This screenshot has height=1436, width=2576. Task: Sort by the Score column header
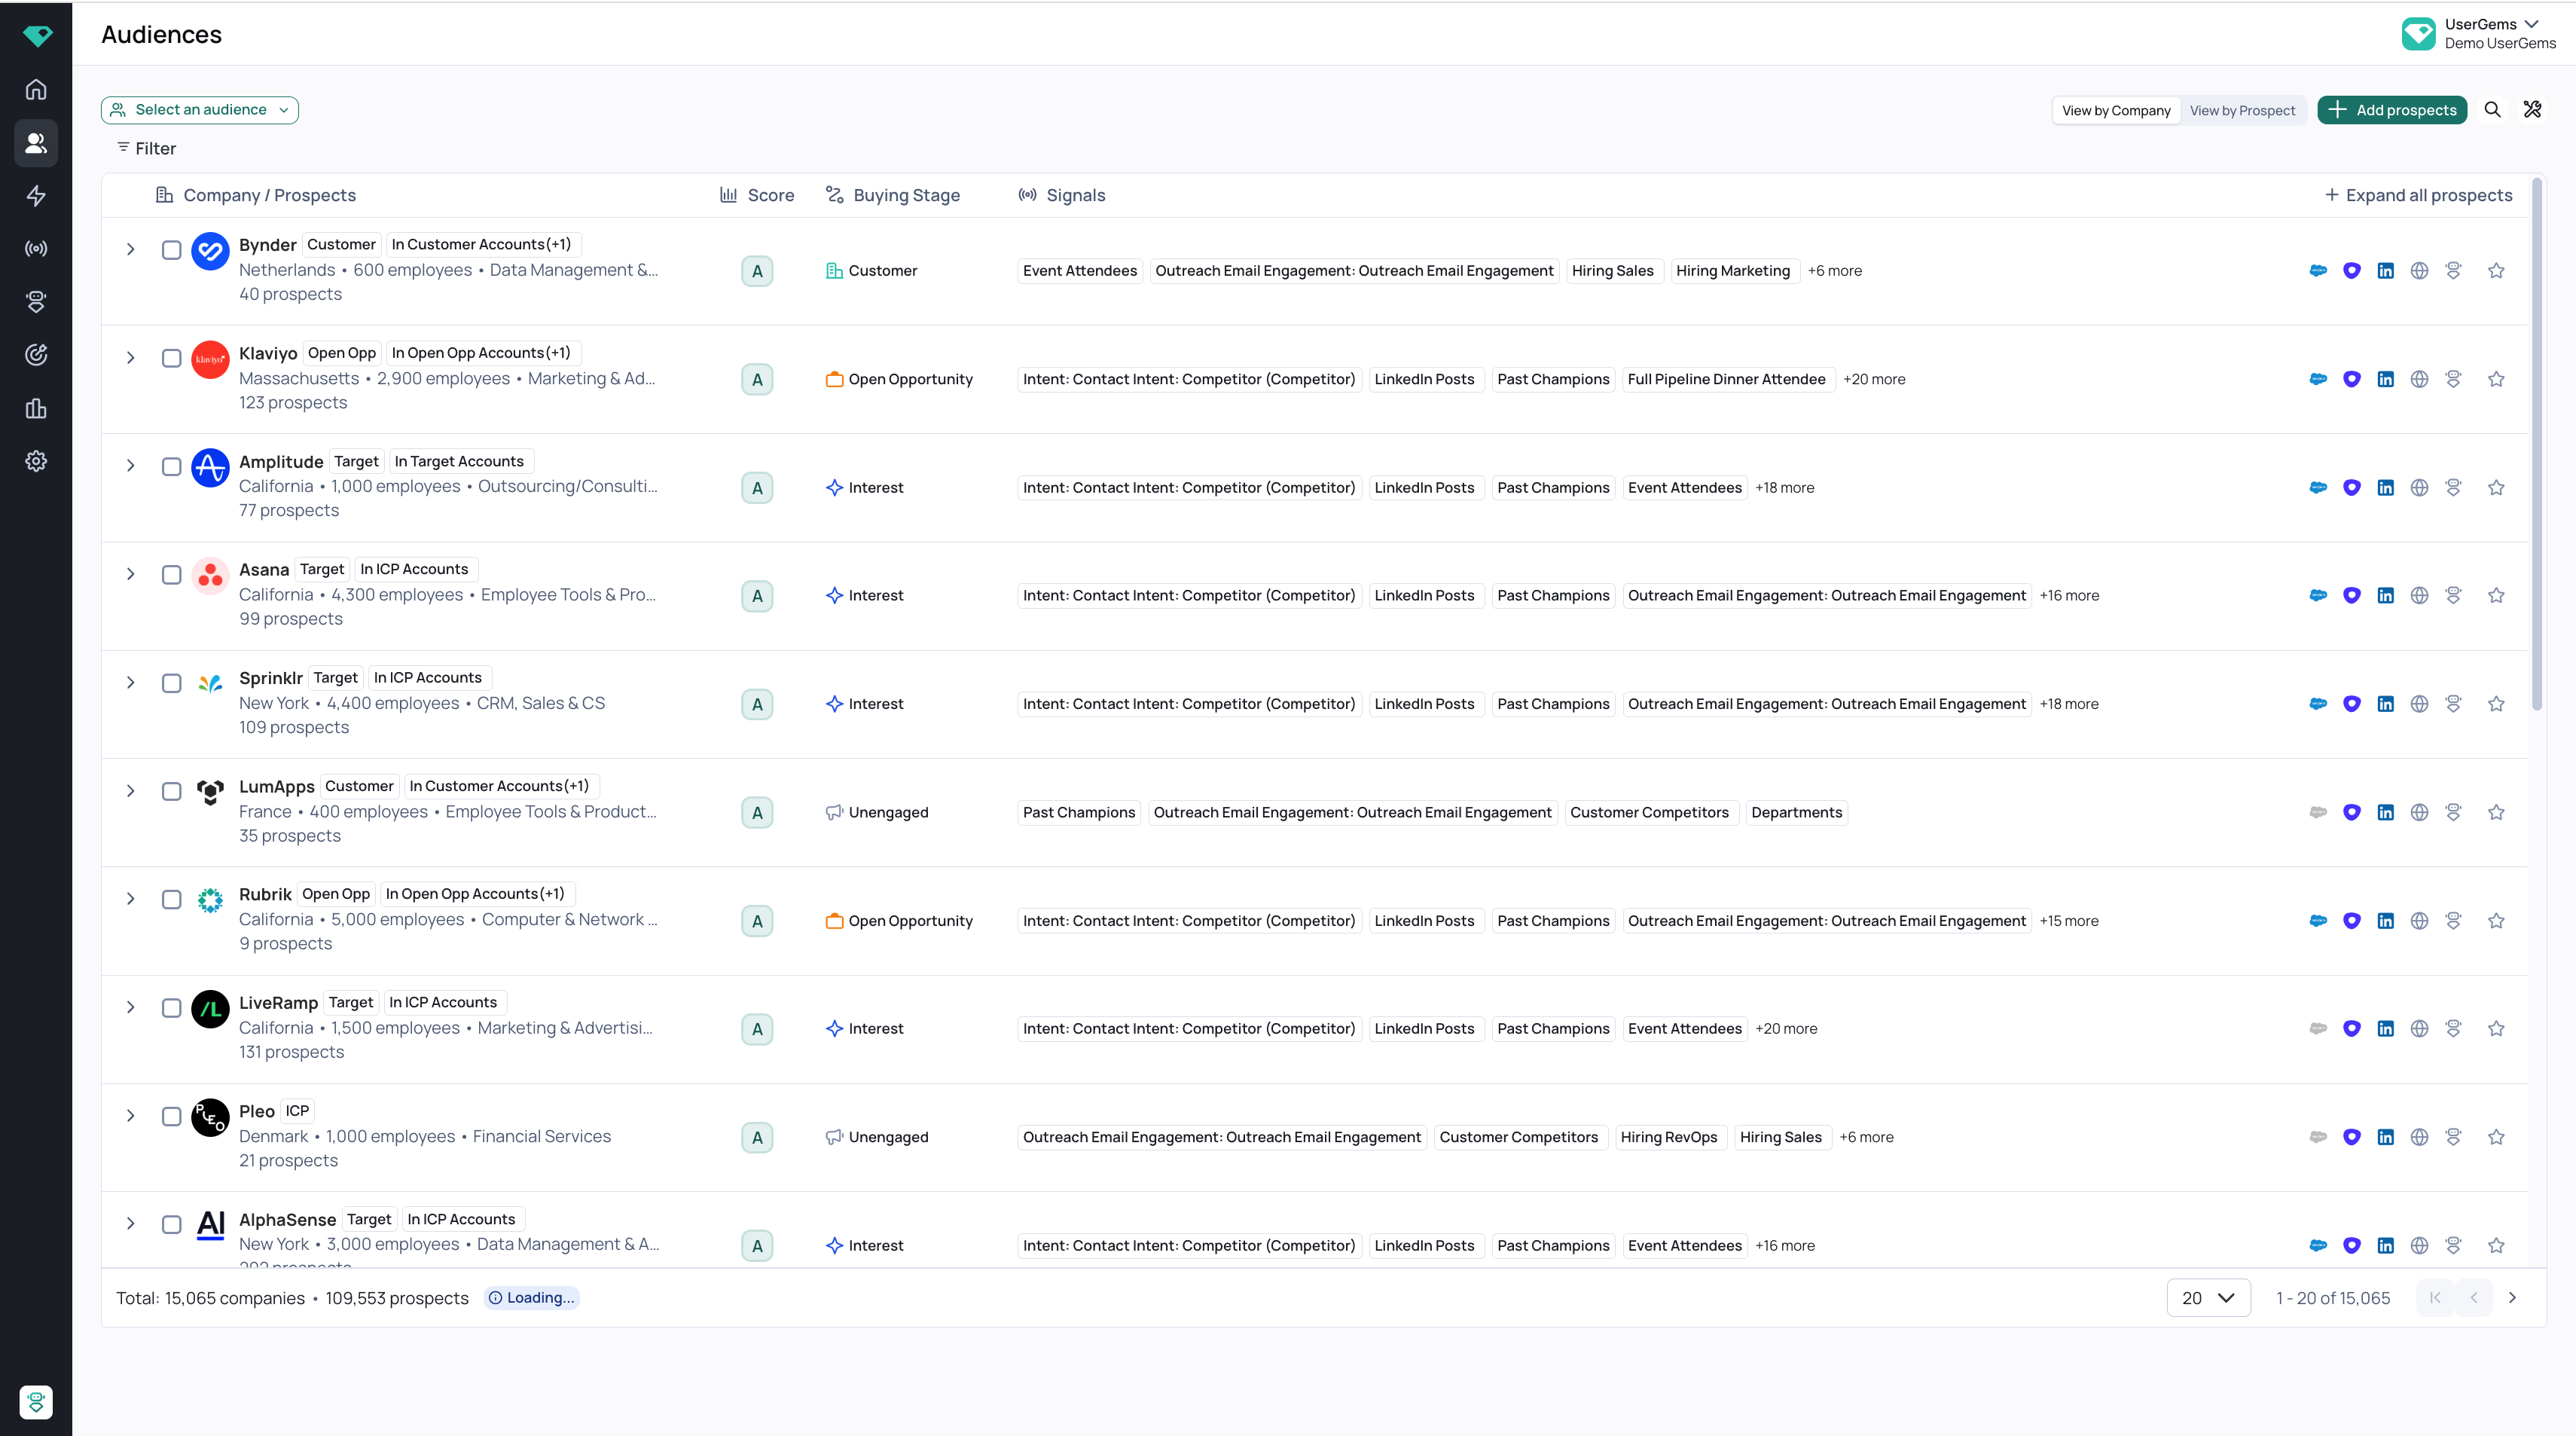tap(757, 196)
